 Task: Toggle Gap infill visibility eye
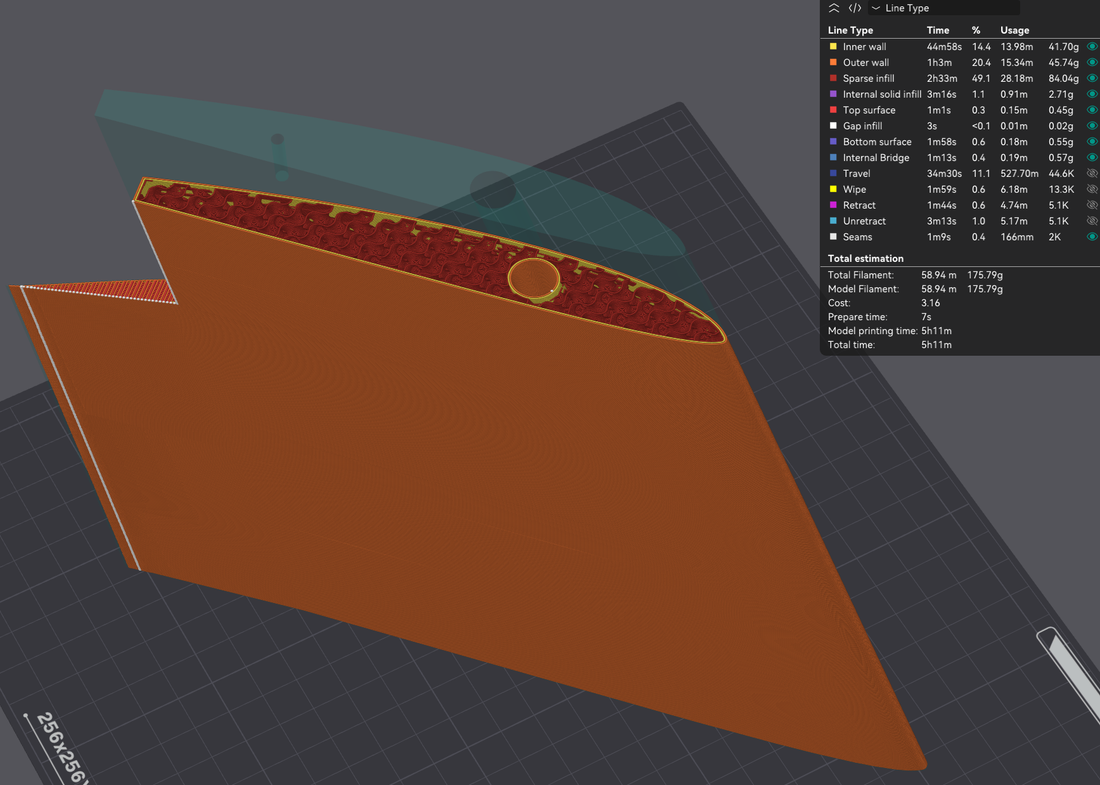click(1092, 126)
